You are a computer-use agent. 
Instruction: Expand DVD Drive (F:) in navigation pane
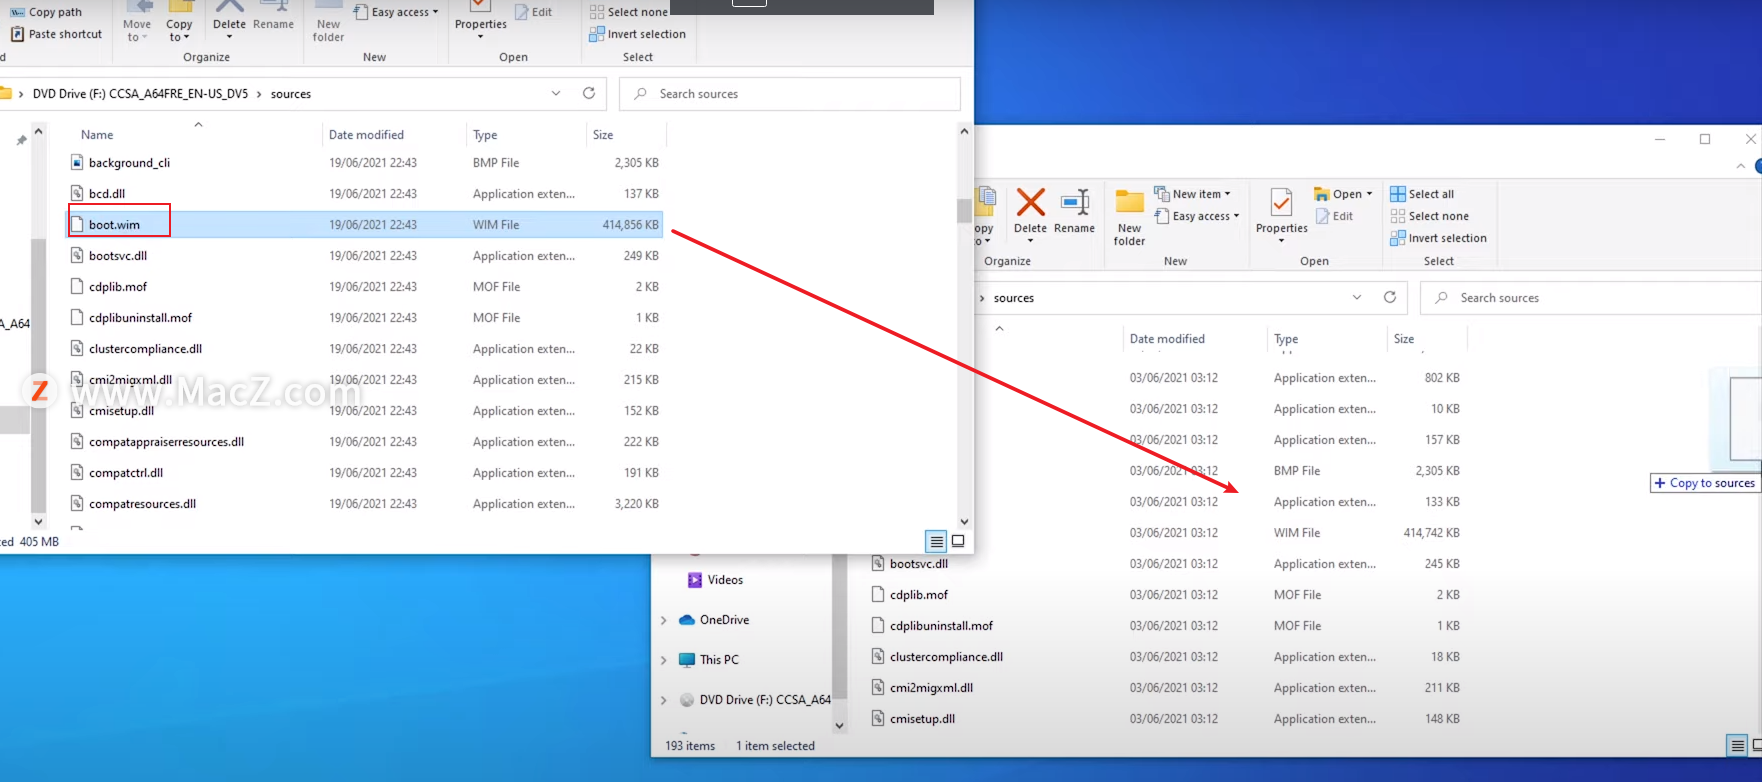click(x=663, y=700)
